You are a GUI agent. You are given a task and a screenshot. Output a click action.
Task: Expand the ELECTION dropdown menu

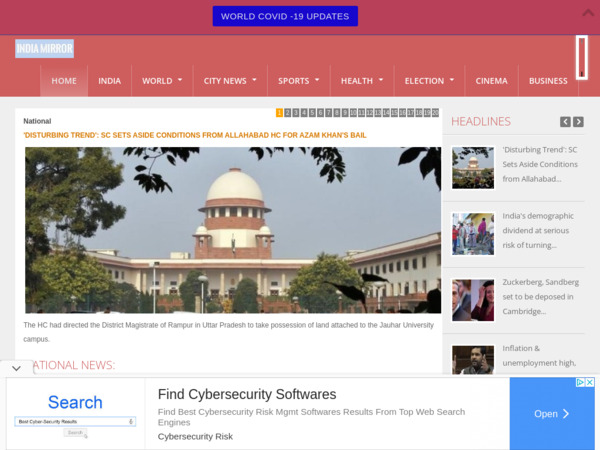pyautogui.click(x=429, y=81)
